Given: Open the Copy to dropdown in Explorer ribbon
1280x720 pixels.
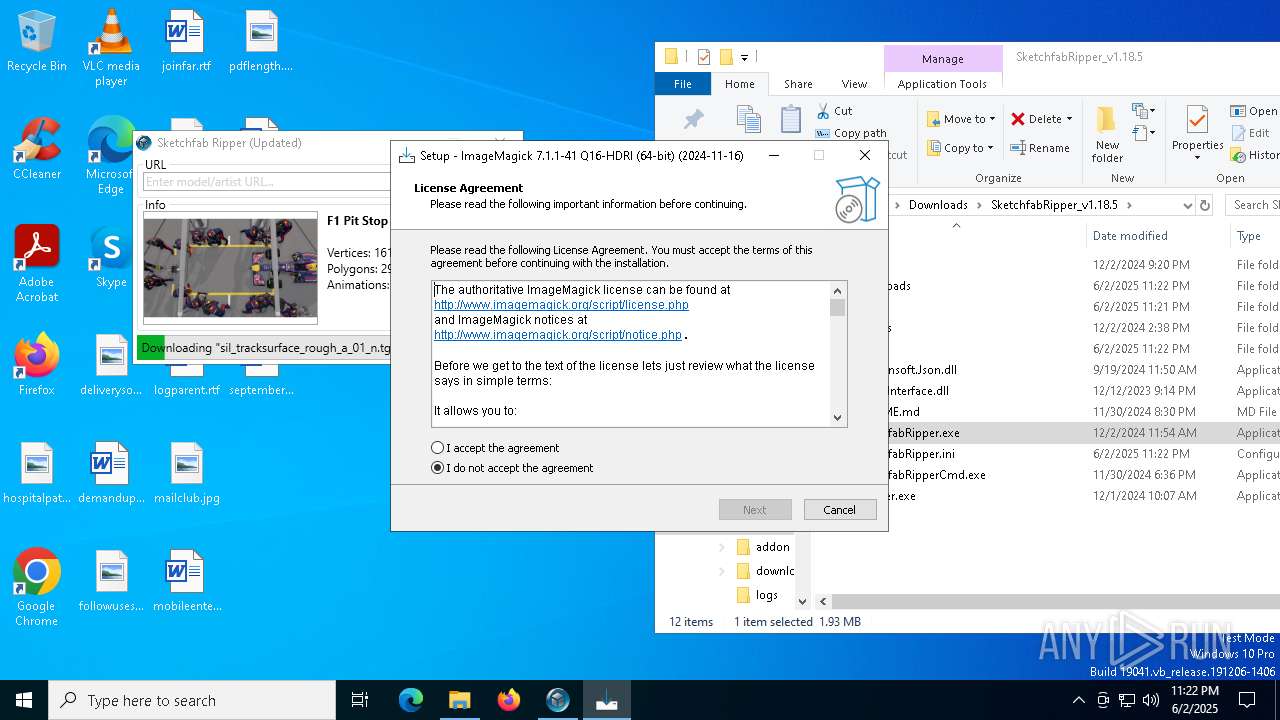Looking at the screenshot, I should [961, 148].
